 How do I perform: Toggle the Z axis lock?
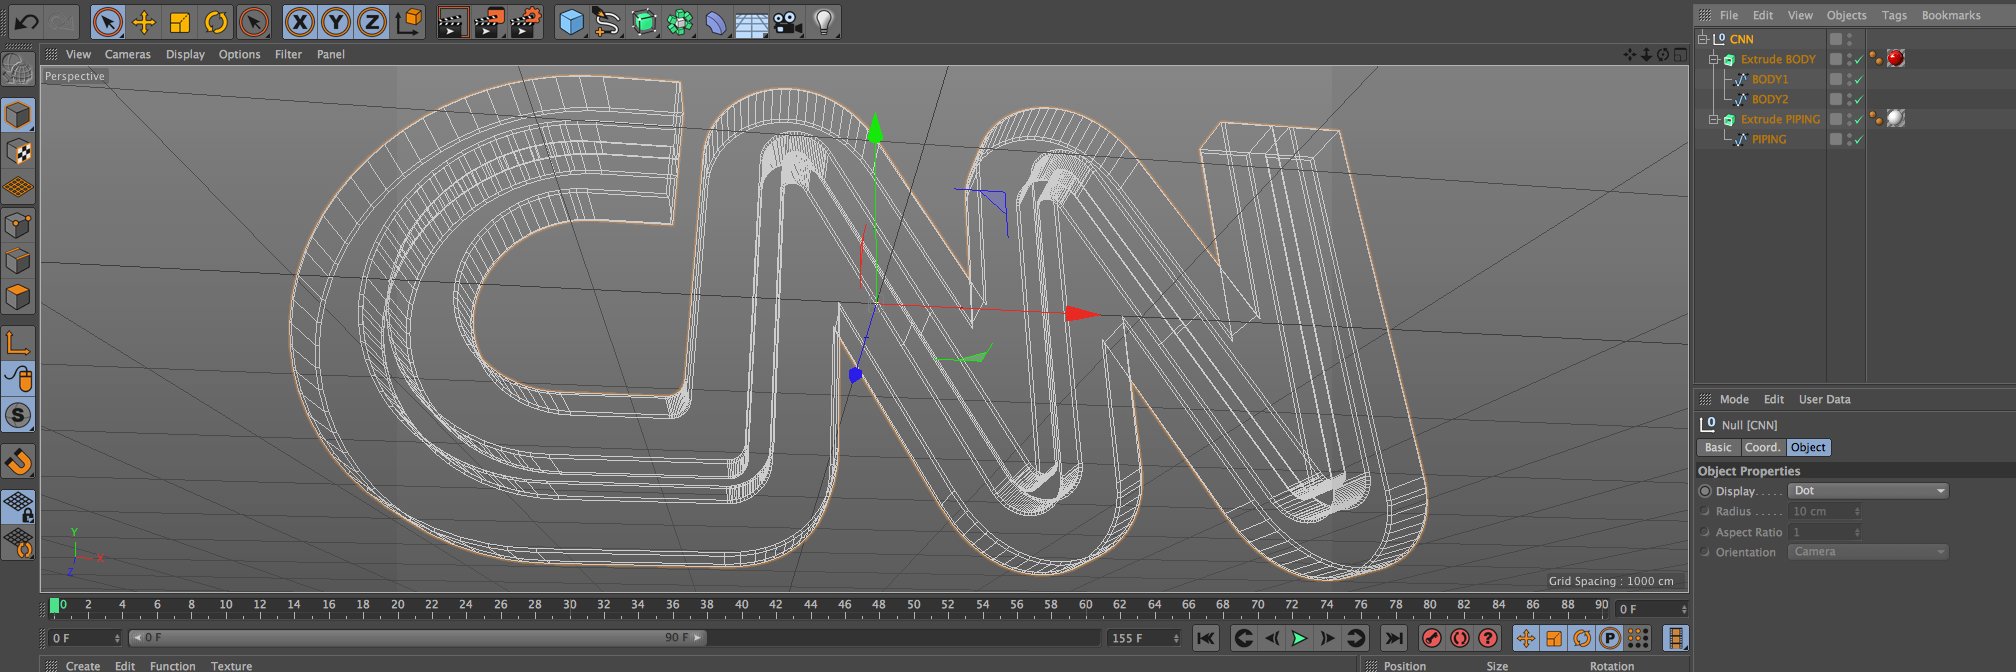pos(372,22)
